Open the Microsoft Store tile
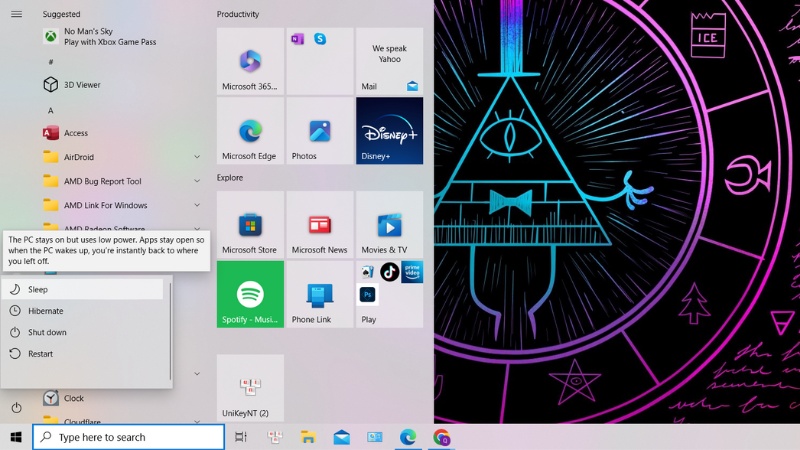Screen dimensions: 800x450 [250, 224]
